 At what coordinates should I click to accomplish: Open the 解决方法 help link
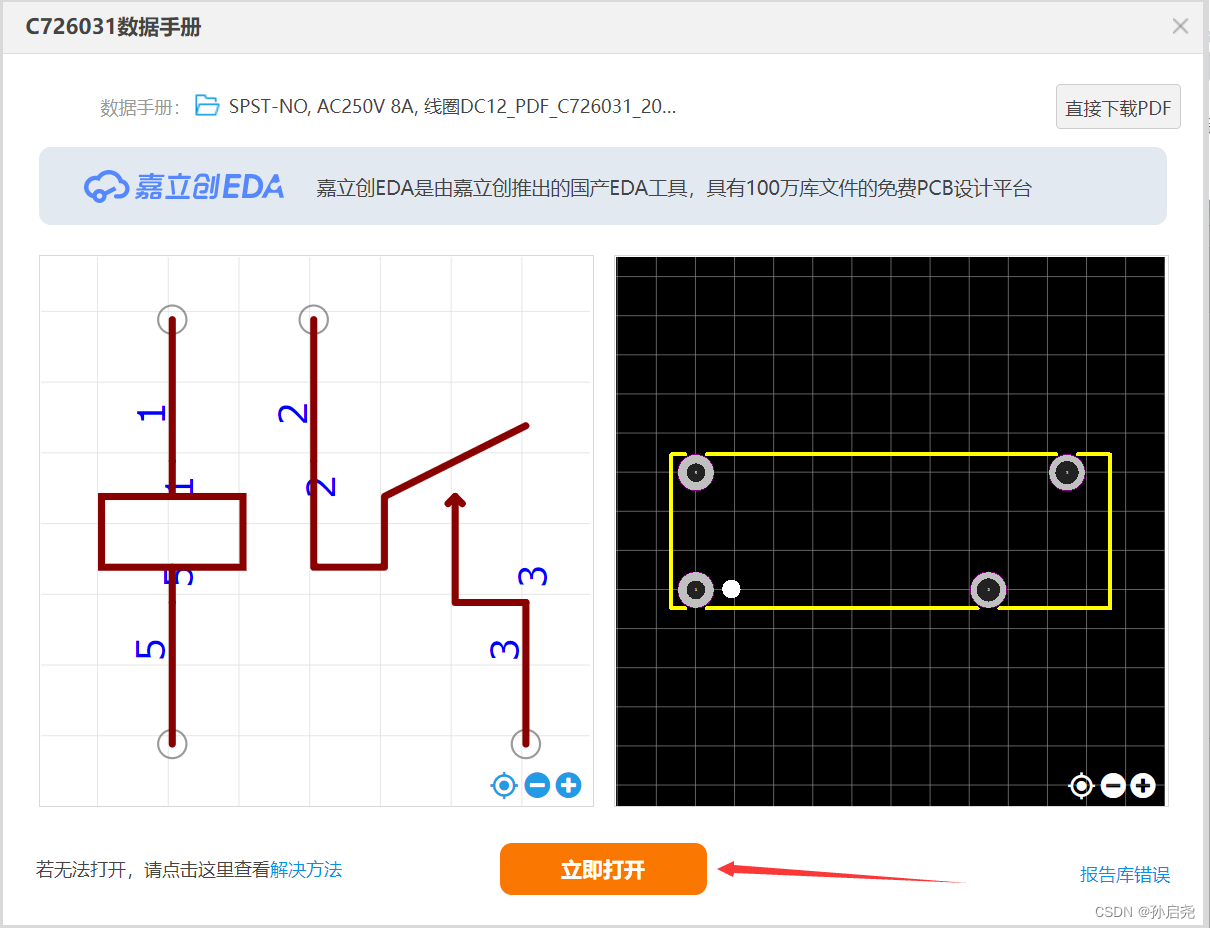(x=306, y=870)
